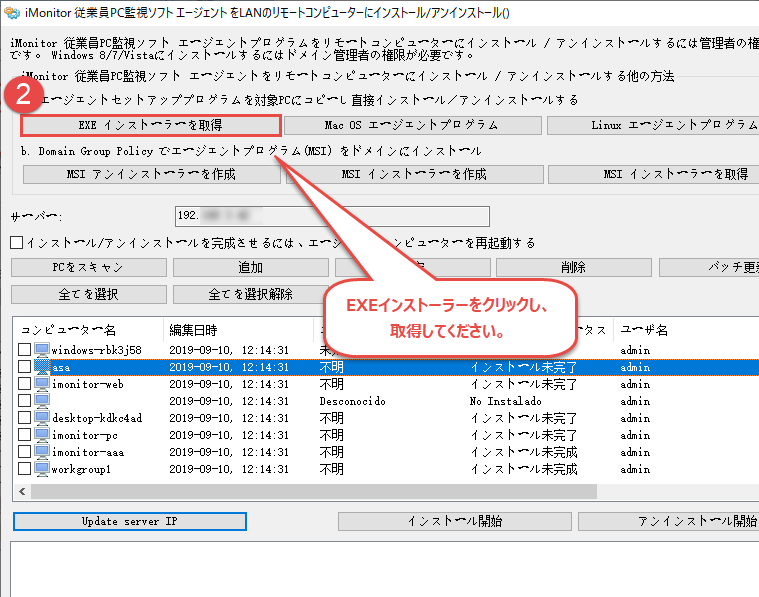
Task: Click the Linux エージェントプログラム button
Action: [653, 125]
